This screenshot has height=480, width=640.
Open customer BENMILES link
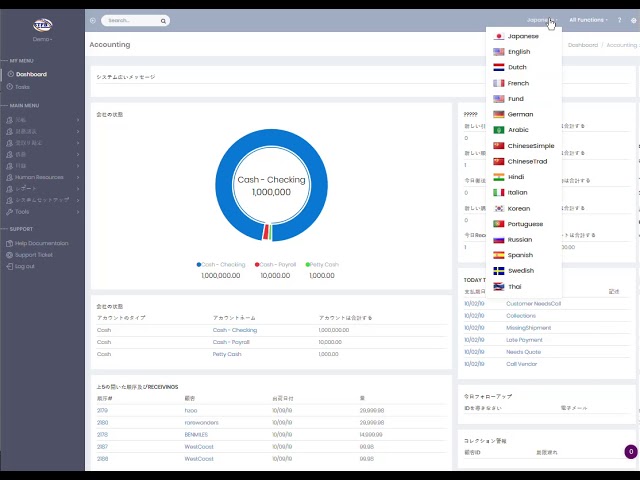[196, 435]
